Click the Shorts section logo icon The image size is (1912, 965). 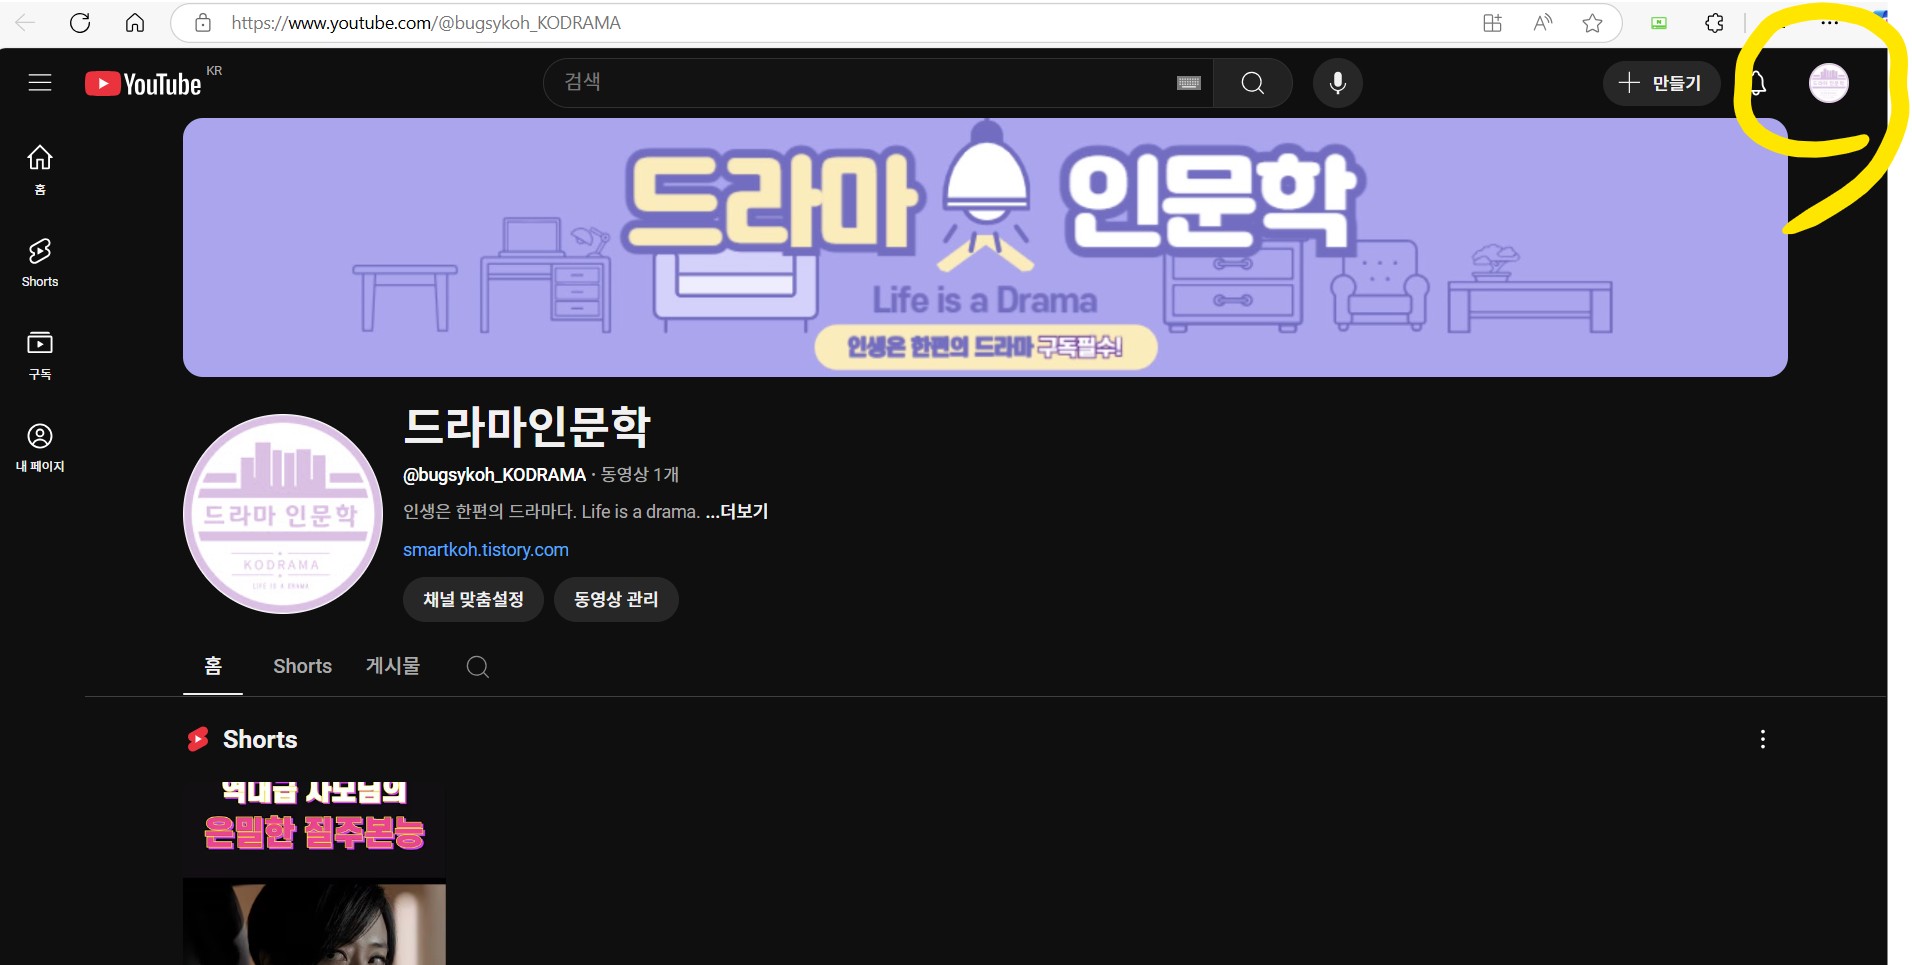click(198, 739)
